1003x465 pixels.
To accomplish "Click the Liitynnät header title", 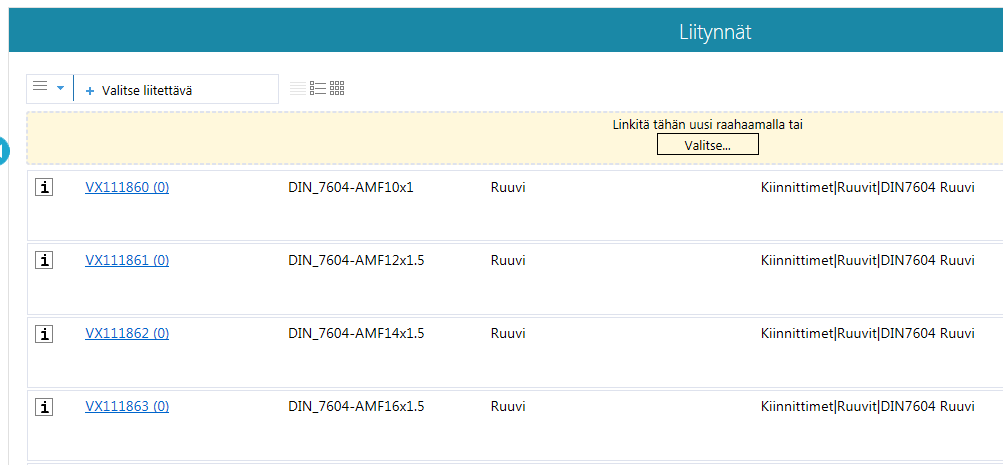I will [714, 33].
